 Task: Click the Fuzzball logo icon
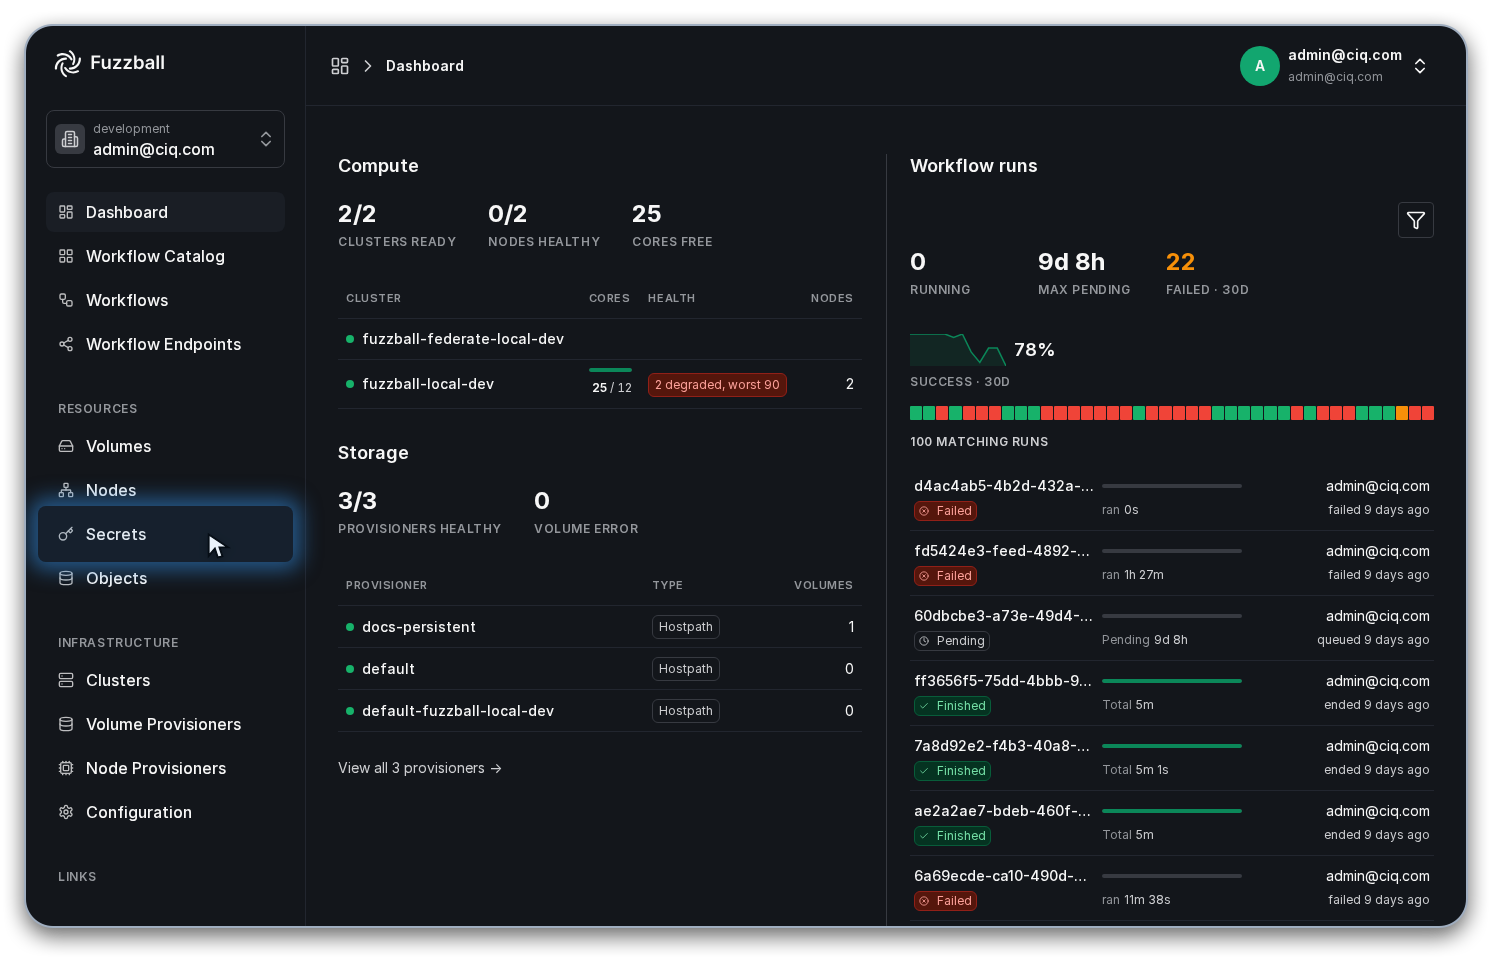pyautogui.click(x=68, y=63)
